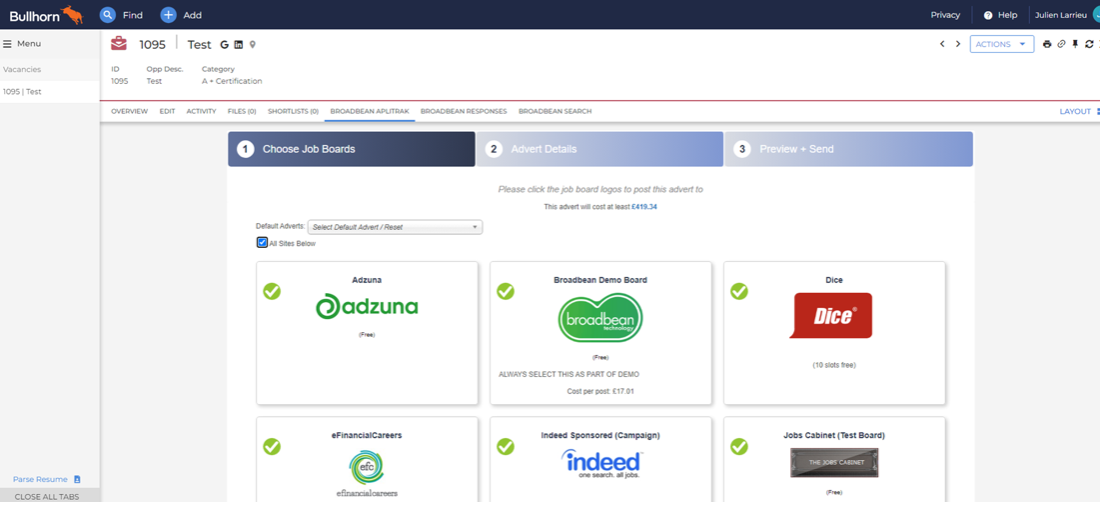Viewport: 1100px width, 507px height.
Task: Click The Jobs Cabinet logo
Action: [x=834, y=463]
